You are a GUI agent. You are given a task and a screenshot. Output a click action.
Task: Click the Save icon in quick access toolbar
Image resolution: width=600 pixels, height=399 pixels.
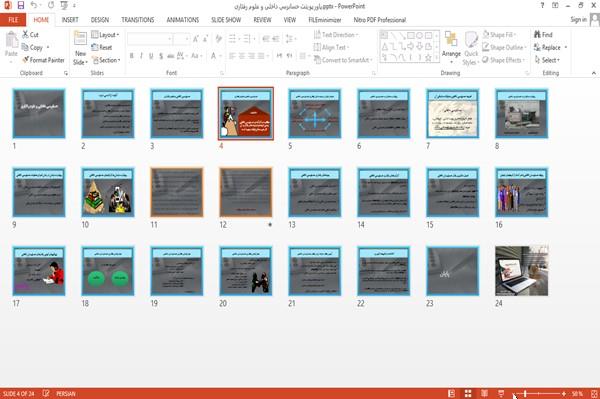(21, 5)
